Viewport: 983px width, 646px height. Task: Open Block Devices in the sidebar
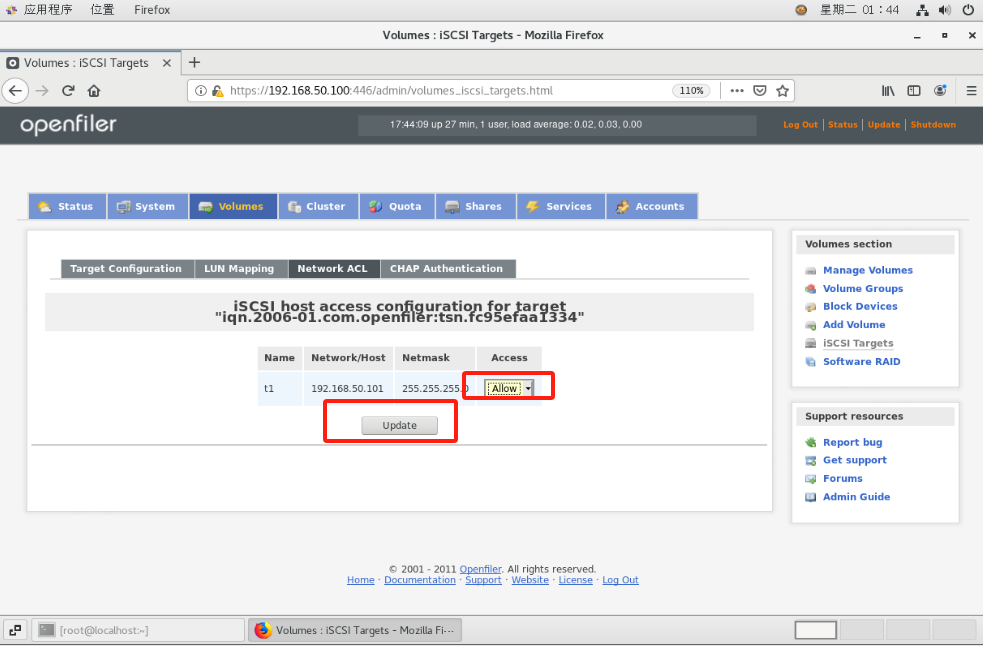tap(860, 307)
